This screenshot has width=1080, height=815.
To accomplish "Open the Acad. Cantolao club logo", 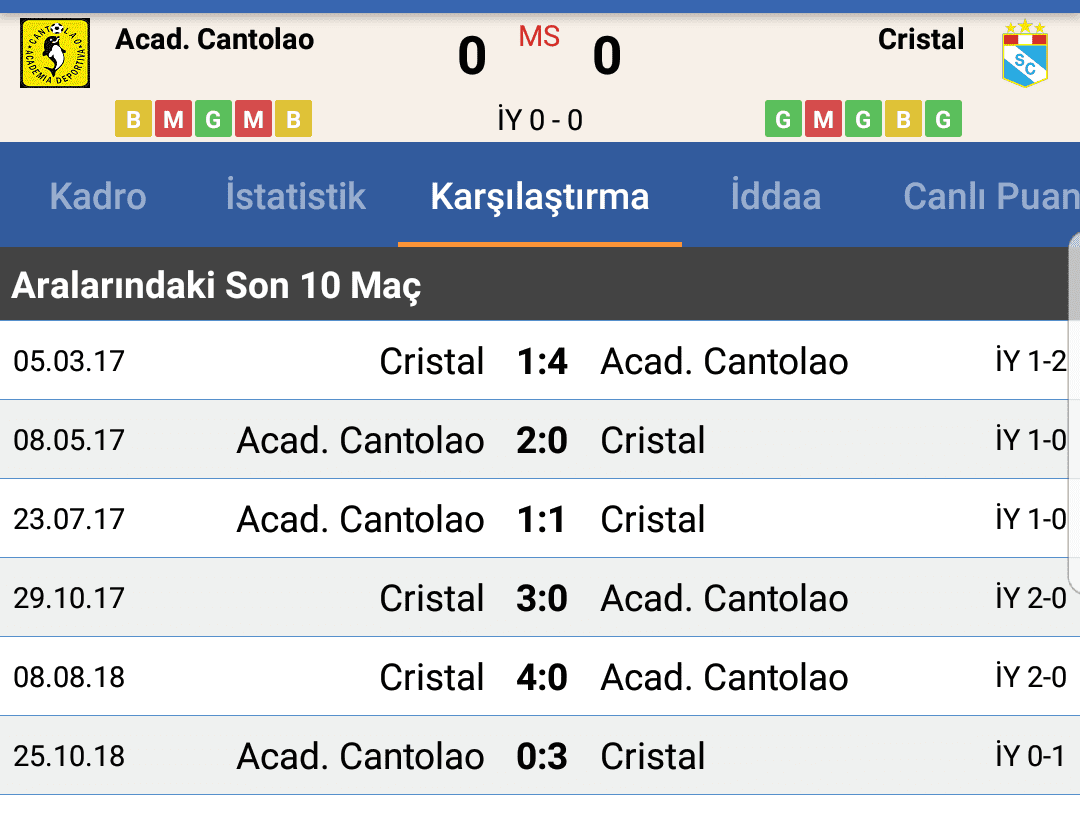I will 55,53.
